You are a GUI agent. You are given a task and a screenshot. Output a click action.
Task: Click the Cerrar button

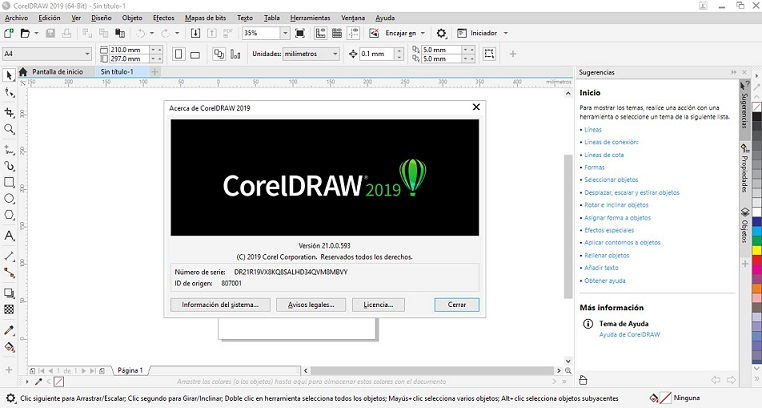pyautogui.click(x=456, y=305)
